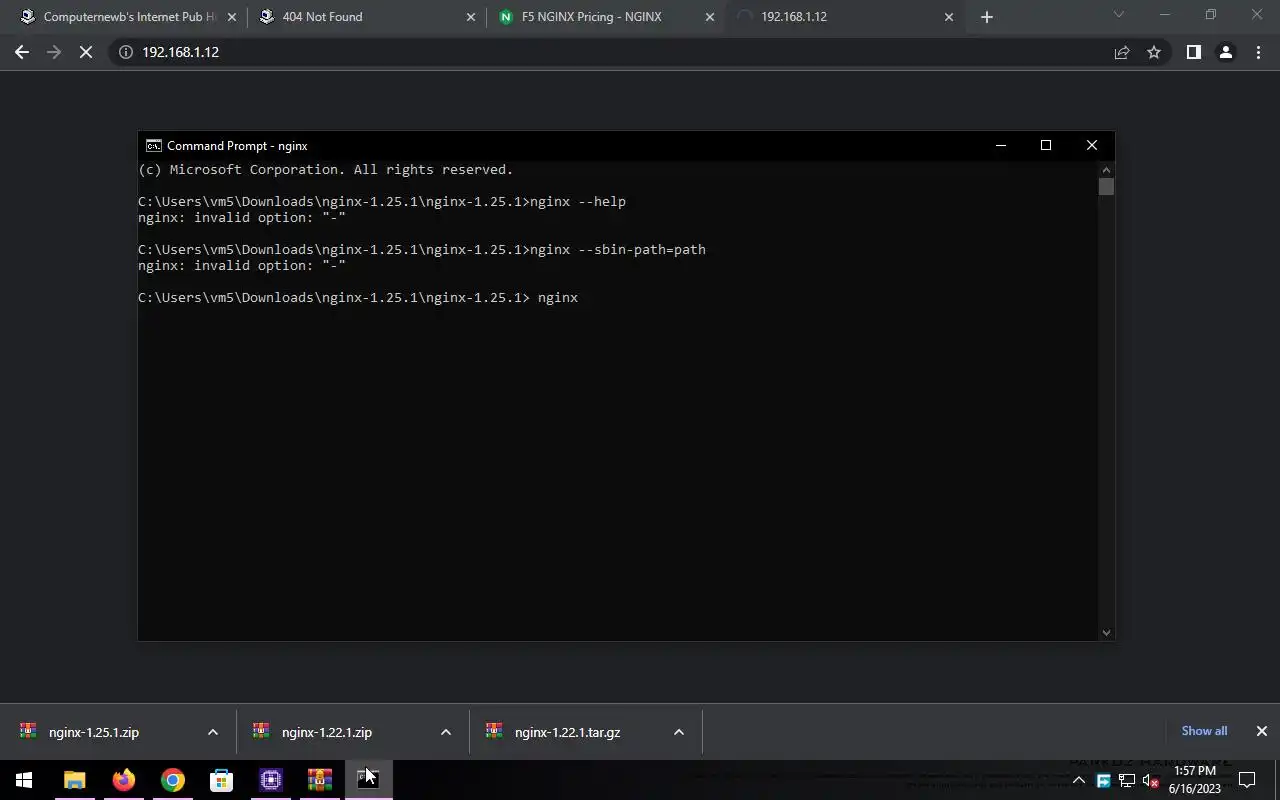Image resolution: width=1280 pixels, height=800 pixels.
Task: Stop loading the page
Action: [86, 52]
